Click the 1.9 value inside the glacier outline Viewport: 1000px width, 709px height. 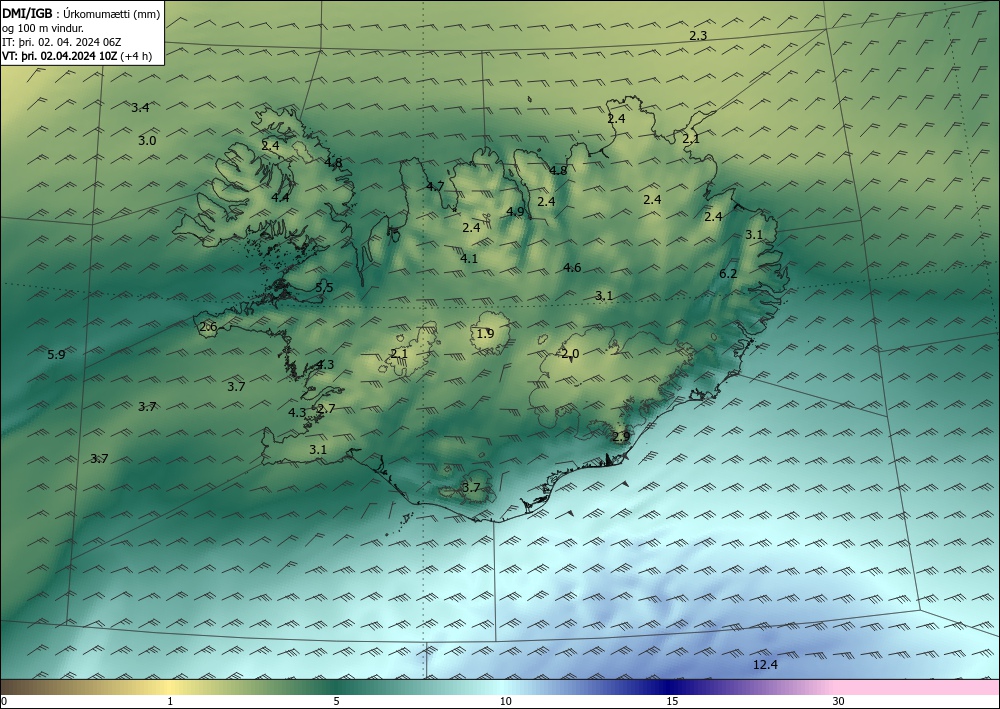click(485, 333)
